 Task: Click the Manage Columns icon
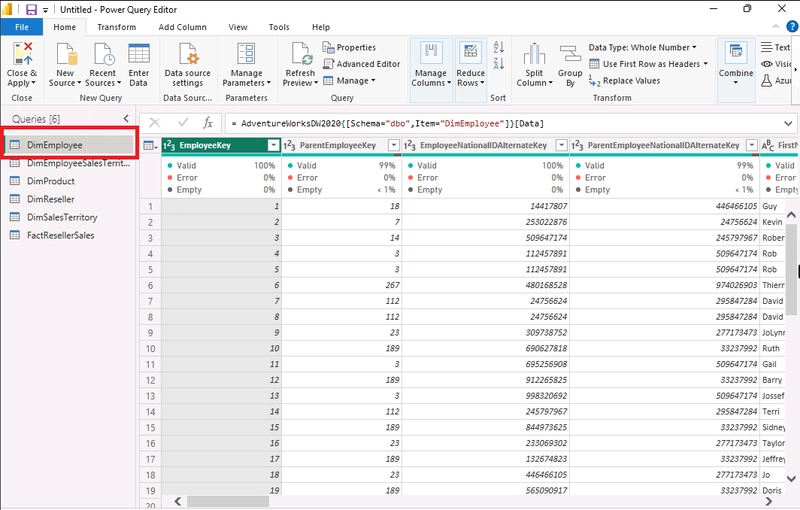tap(431, 54)
